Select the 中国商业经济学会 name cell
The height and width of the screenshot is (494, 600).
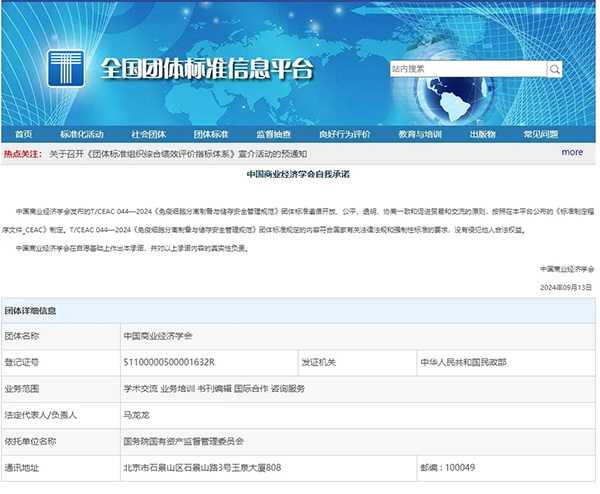357,336
